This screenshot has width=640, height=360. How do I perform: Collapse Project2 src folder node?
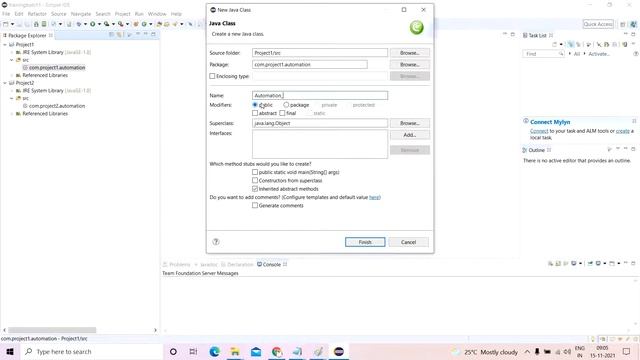(x=12, y=98)
